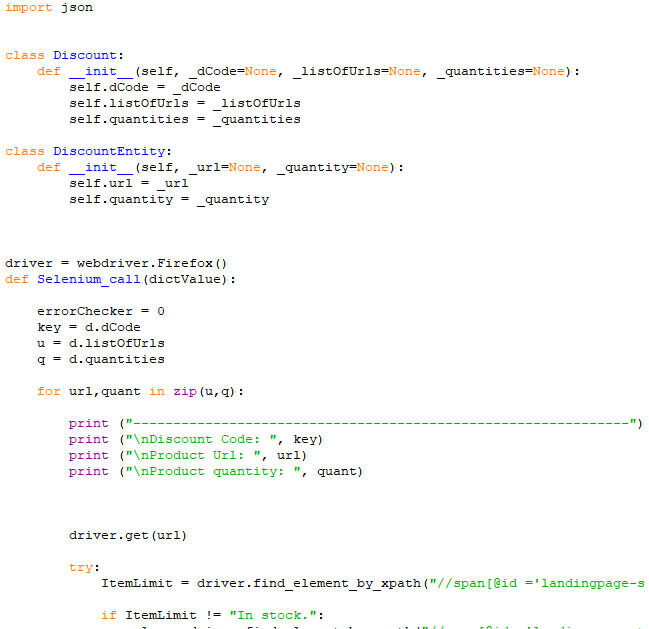Click the Discount Code print statement

tap(195, 439)
